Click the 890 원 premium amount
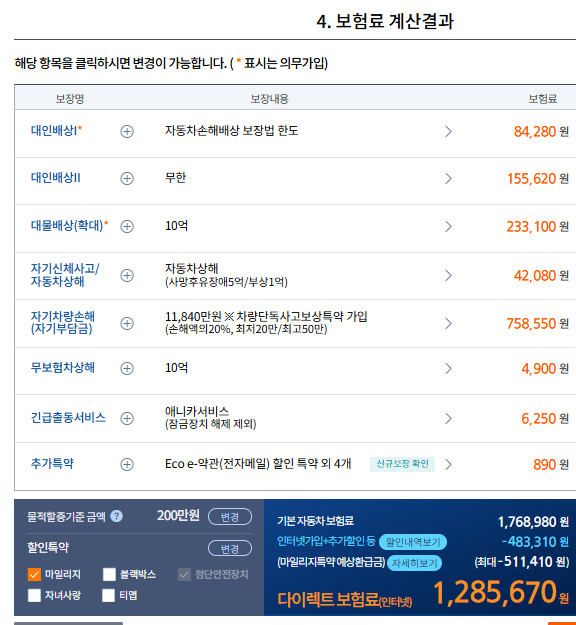The height and width of the screenshot is (625, 576). [x=551, y=464]
